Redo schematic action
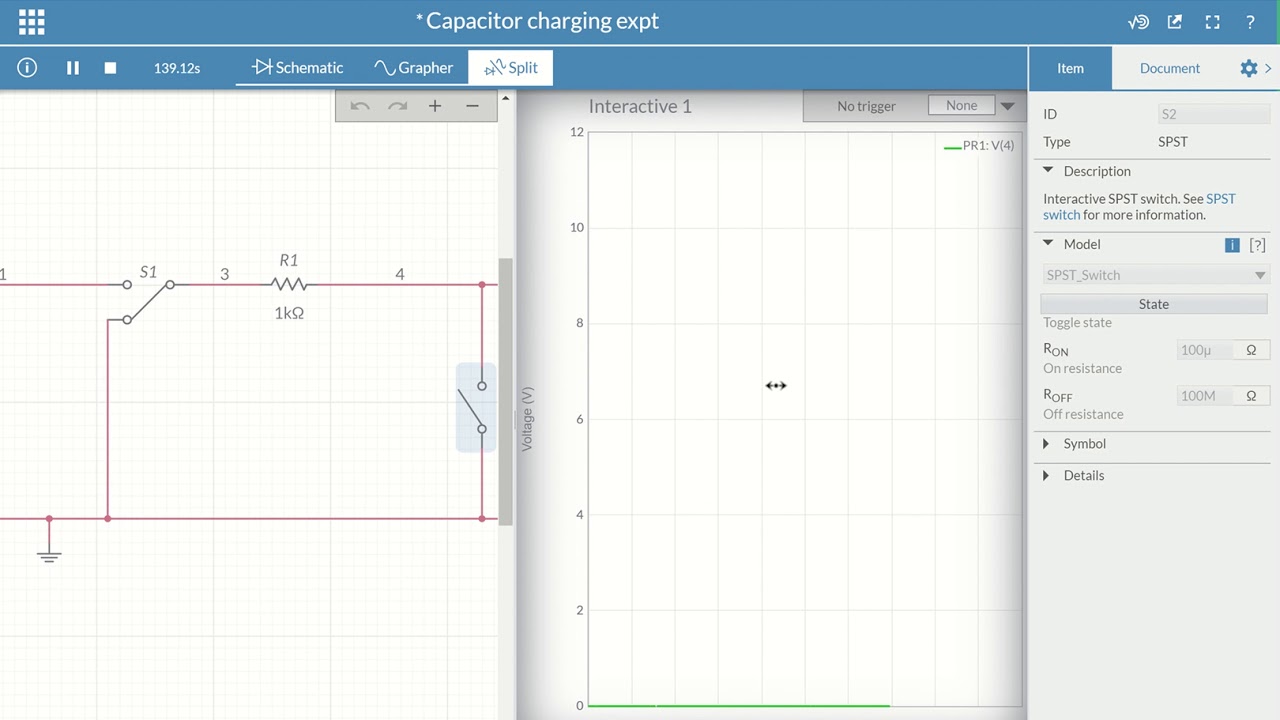Viewport: 1280px width, 720px height. tap(397, 106)
